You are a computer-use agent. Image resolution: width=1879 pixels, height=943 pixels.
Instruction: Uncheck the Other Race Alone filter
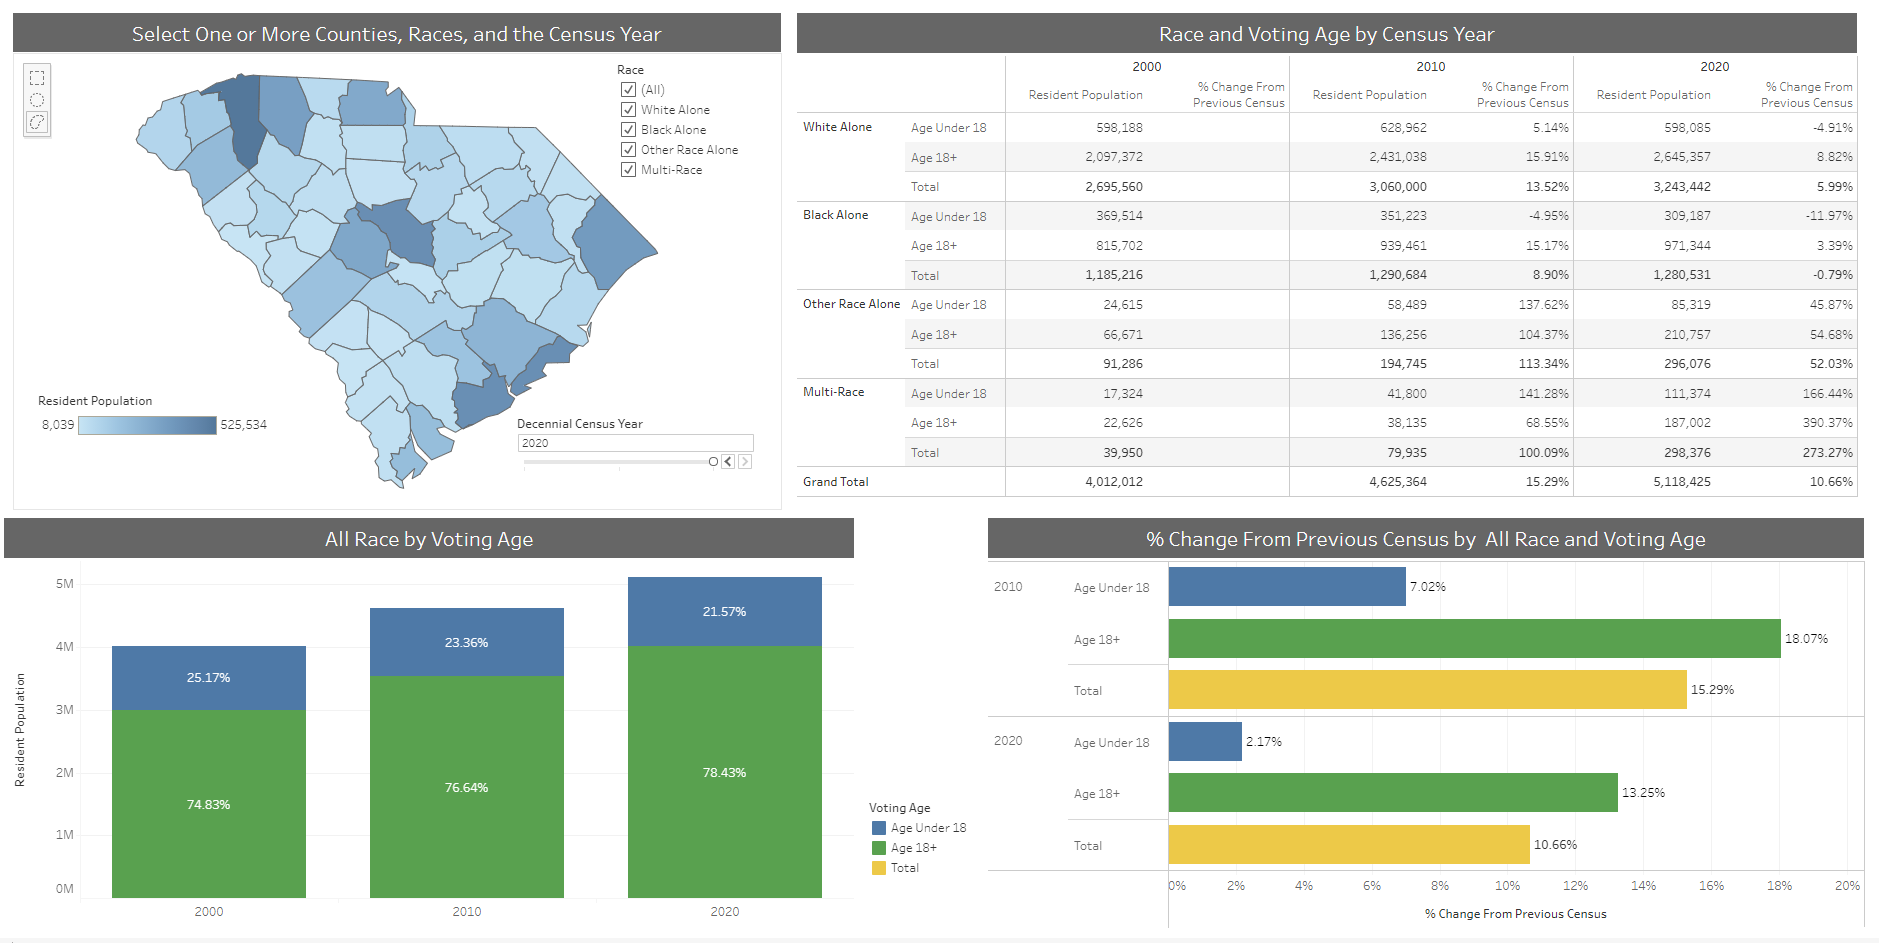628,149
